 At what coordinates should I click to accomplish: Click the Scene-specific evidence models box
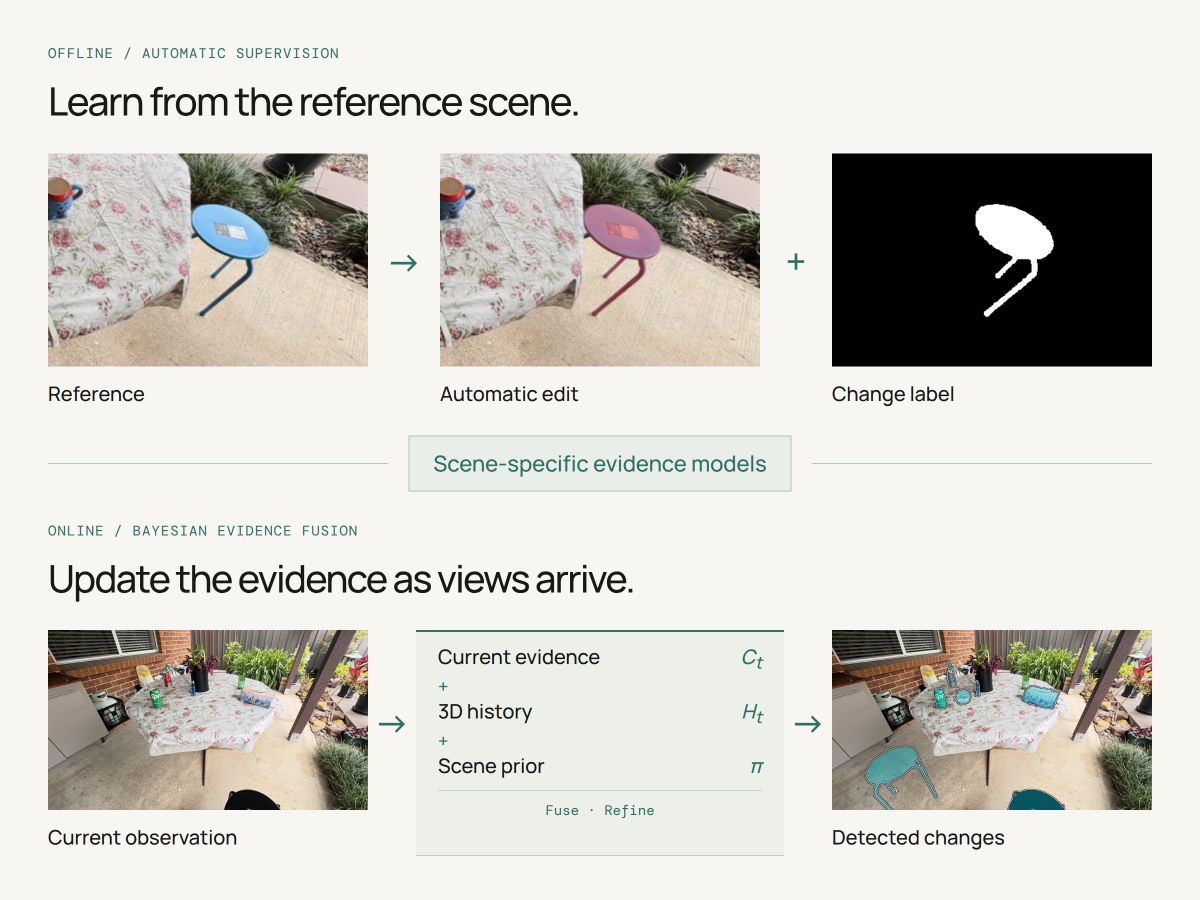[600, 464]
